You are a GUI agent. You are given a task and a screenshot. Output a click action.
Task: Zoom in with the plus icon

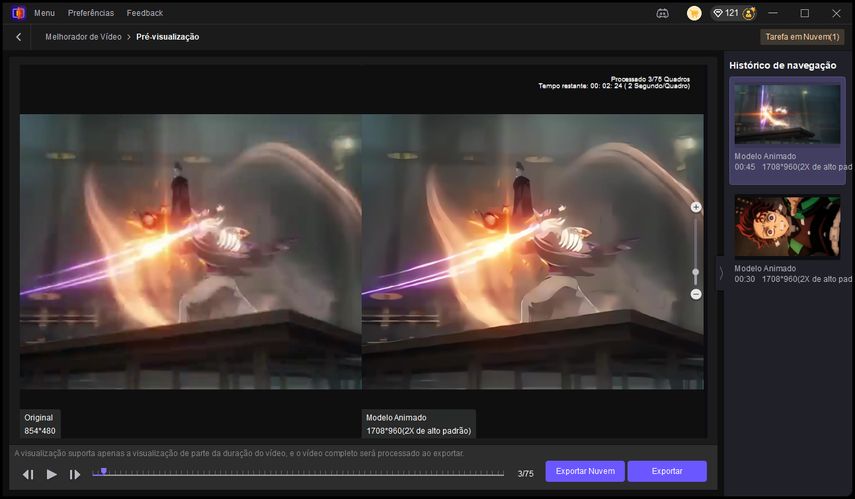tap(696, 207)
